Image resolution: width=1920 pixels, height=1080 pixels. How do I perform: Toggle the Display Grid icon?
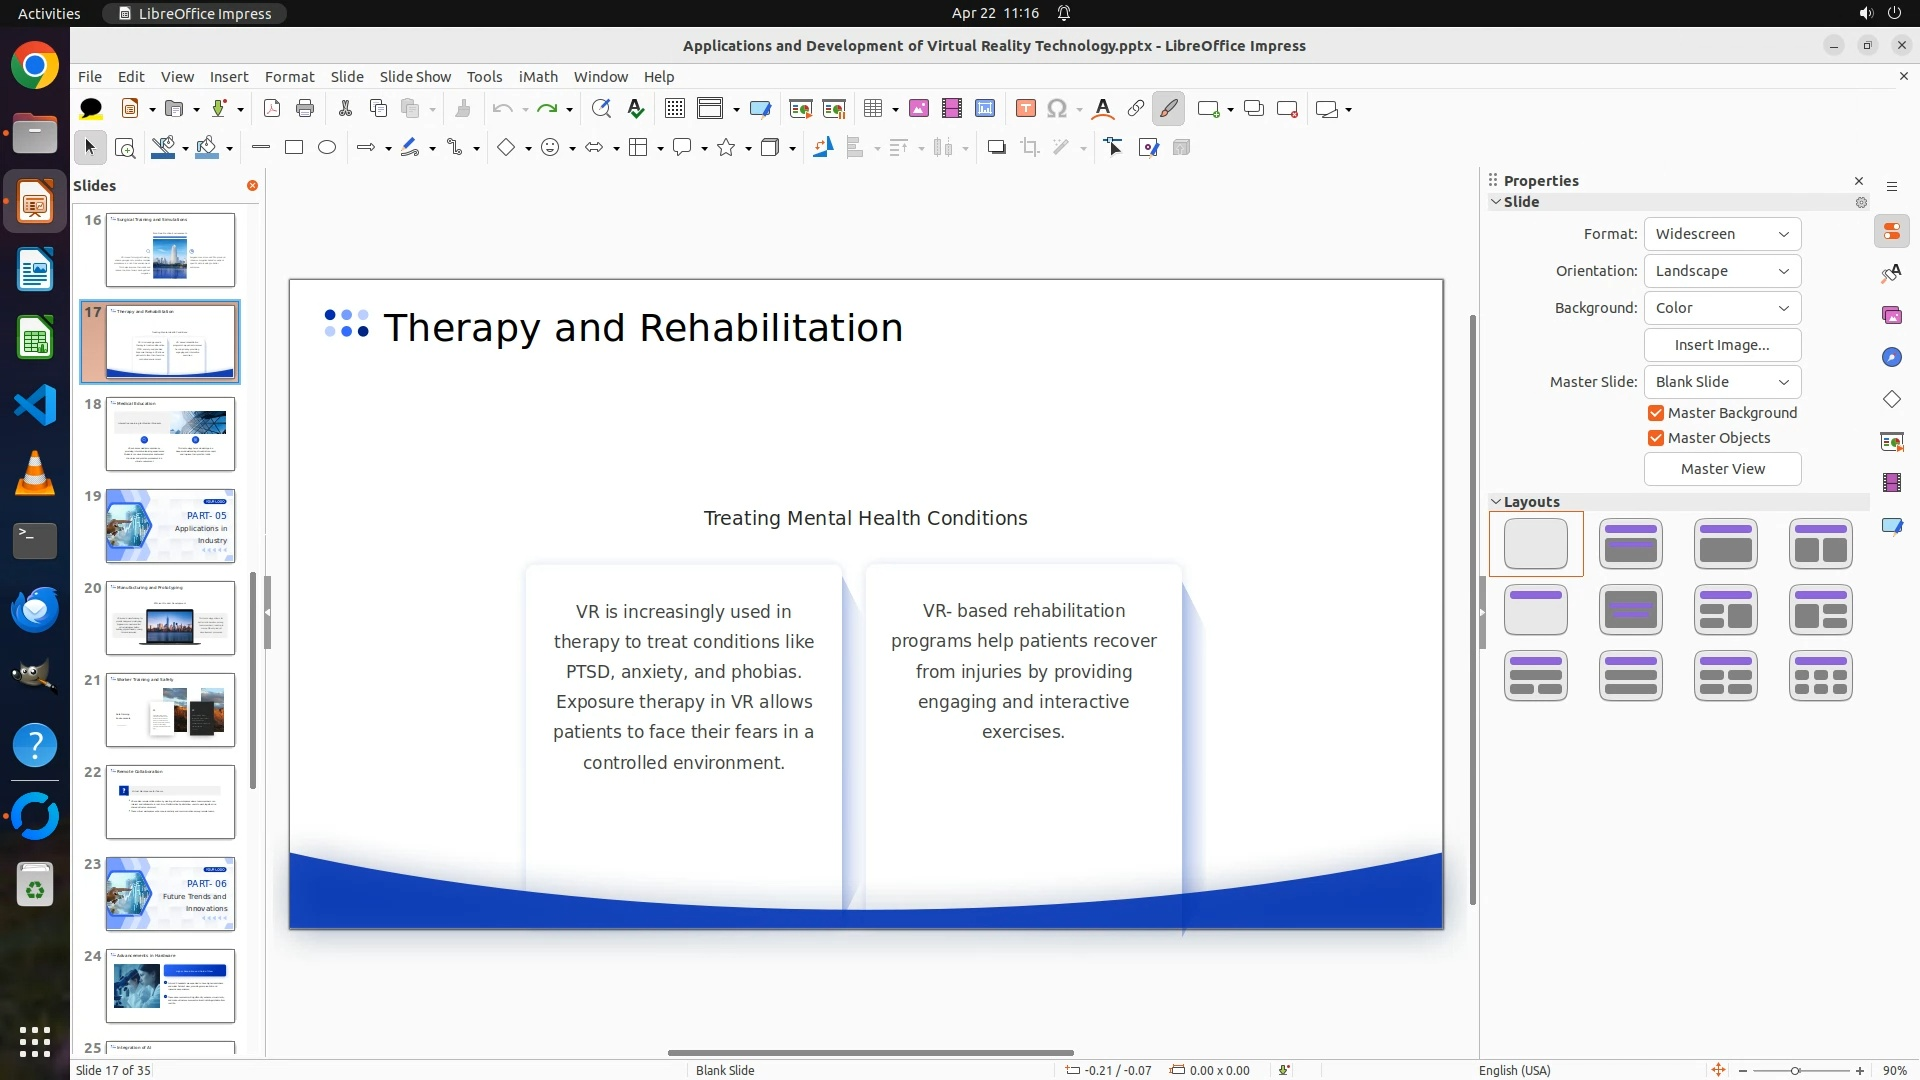(675, 109)
